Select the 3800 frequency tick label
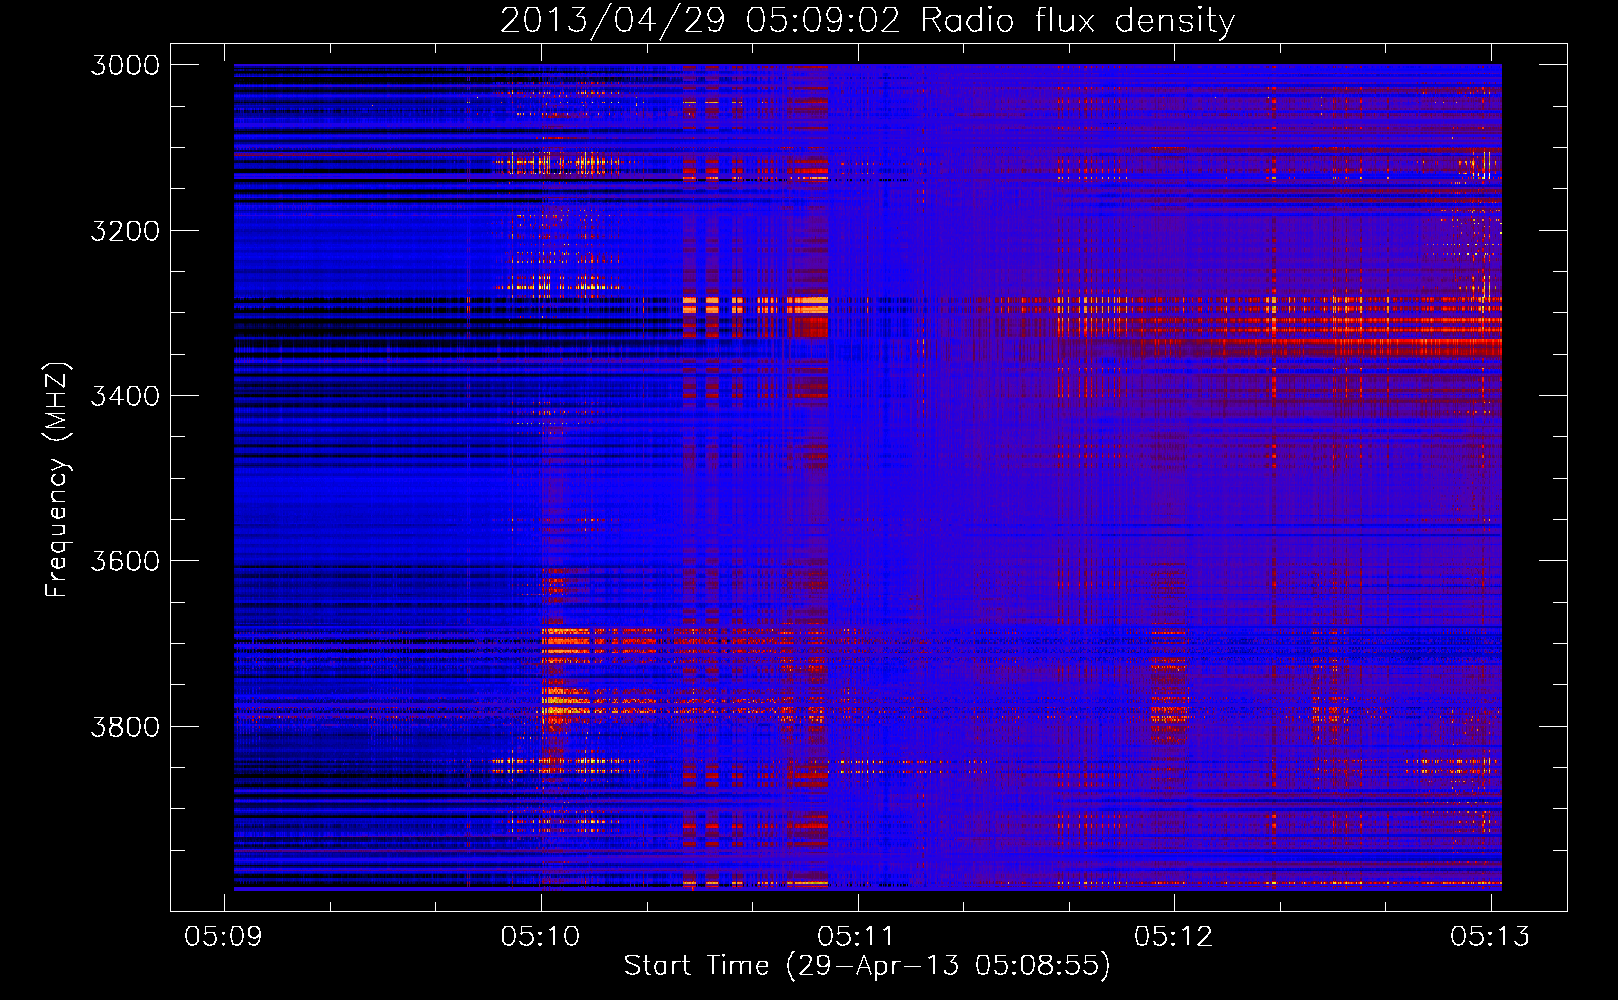1618x1000 pixels. tap(125, 726)
